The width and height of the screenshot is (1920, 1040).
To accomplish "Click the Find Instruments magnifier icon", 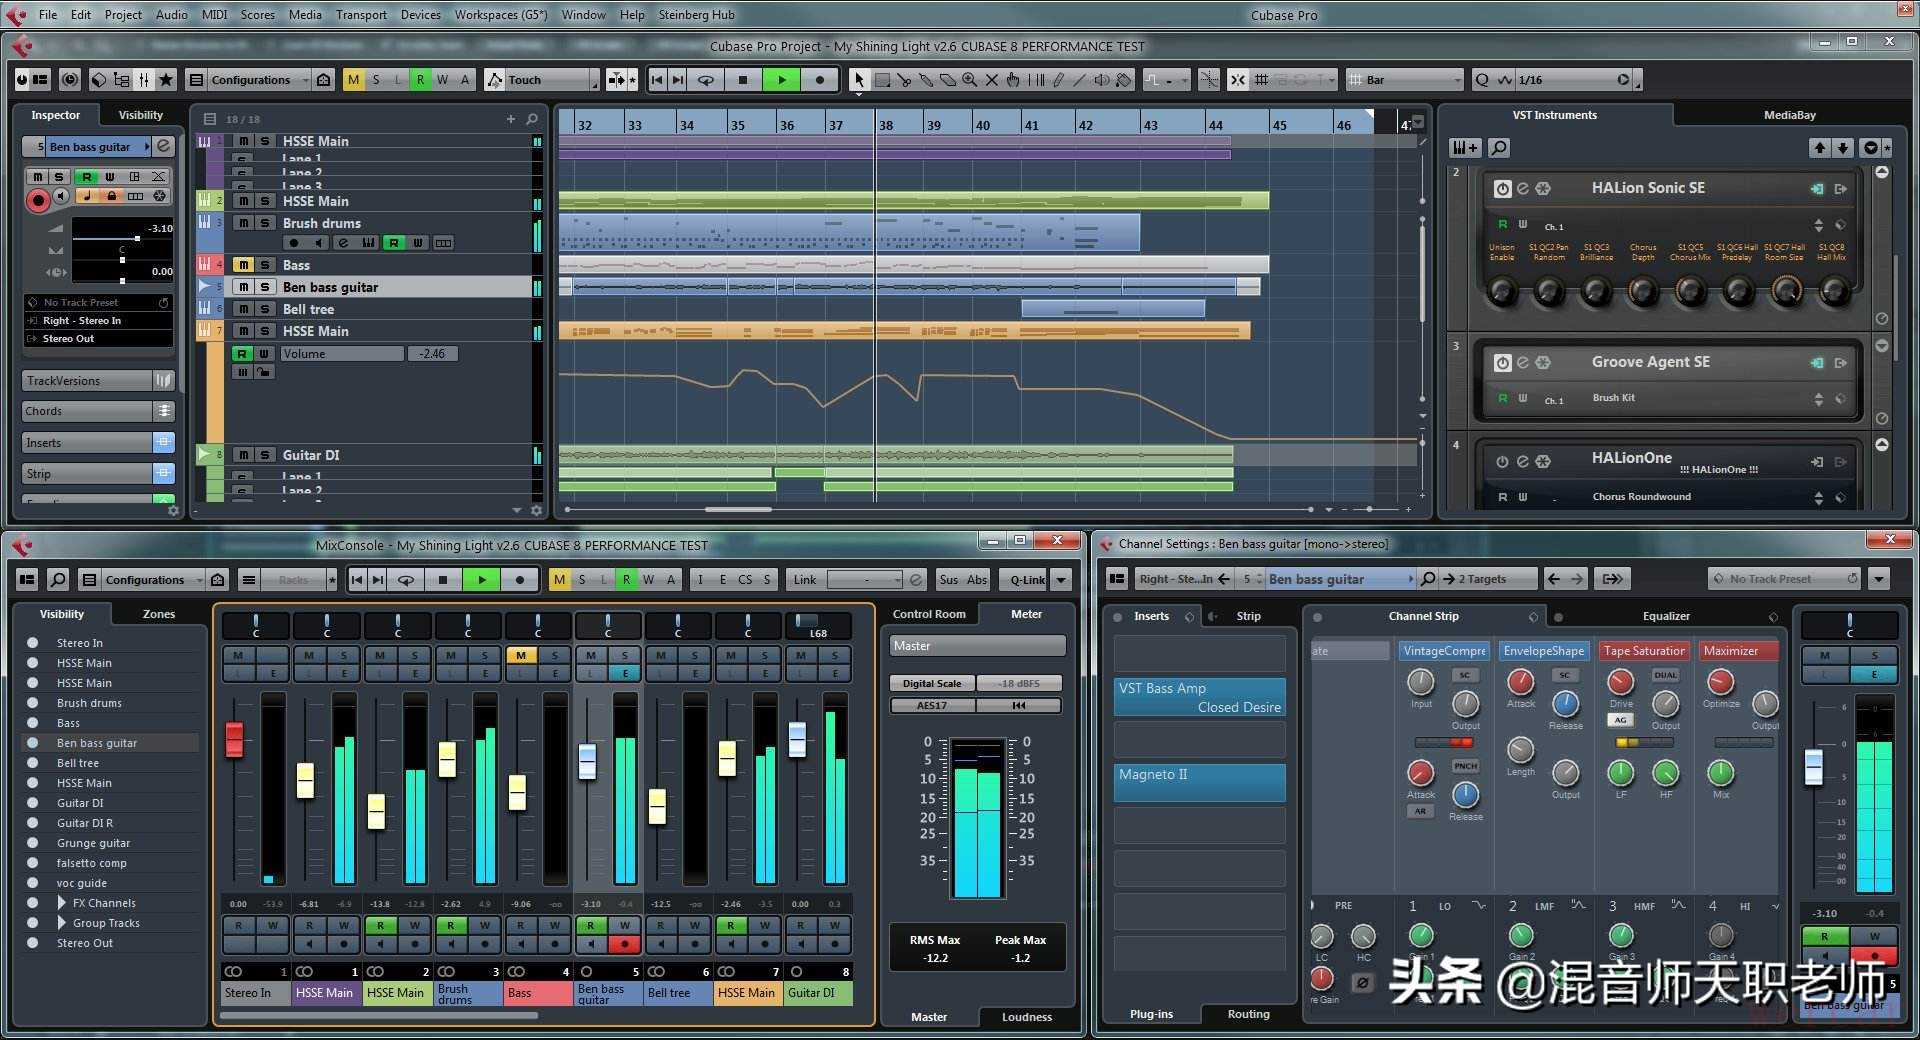I will pos(1498,148).
